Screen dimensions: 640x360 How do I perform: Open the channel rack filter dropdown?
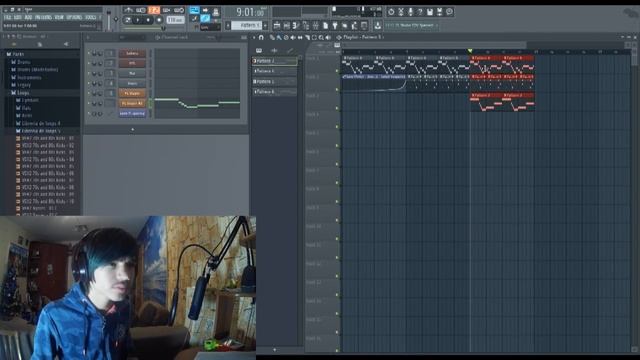pos(132,38)
